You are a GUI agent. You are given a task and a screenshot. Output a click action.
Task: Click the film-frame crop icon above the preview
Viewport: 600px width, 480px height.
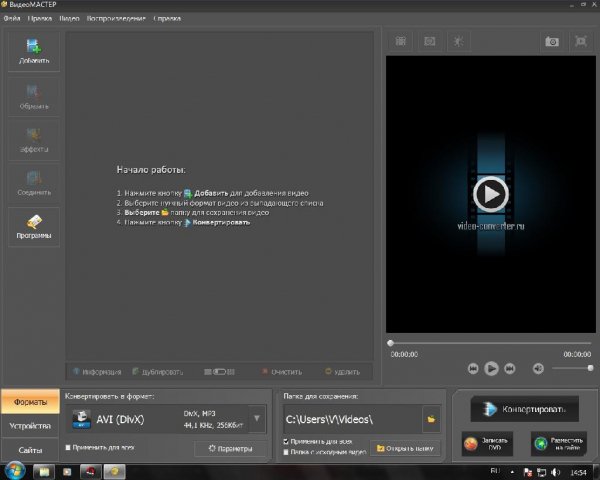[x=400, y=41]
